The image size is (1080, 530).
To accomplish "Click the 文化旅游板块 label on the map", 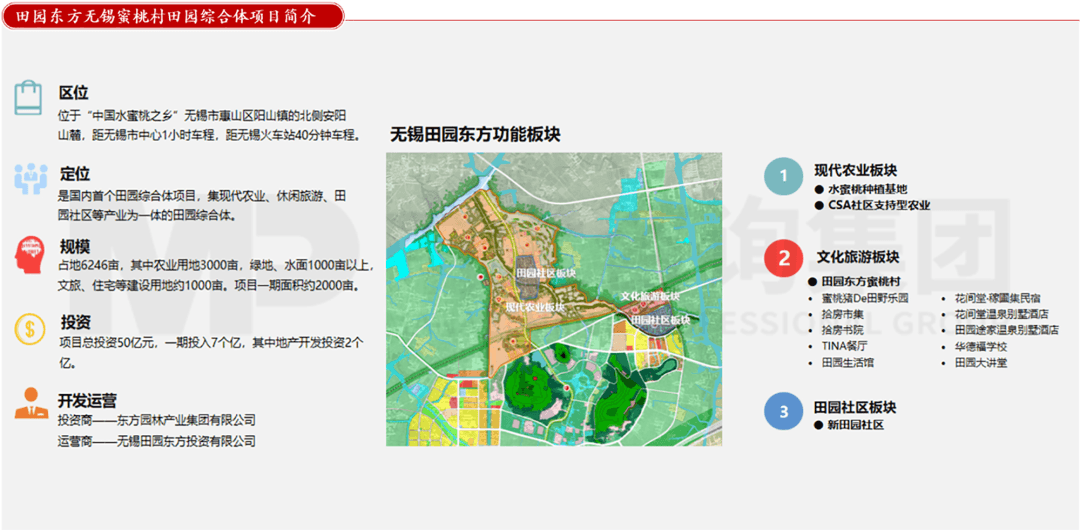I will pyautogui.click(x=650, y=296).
